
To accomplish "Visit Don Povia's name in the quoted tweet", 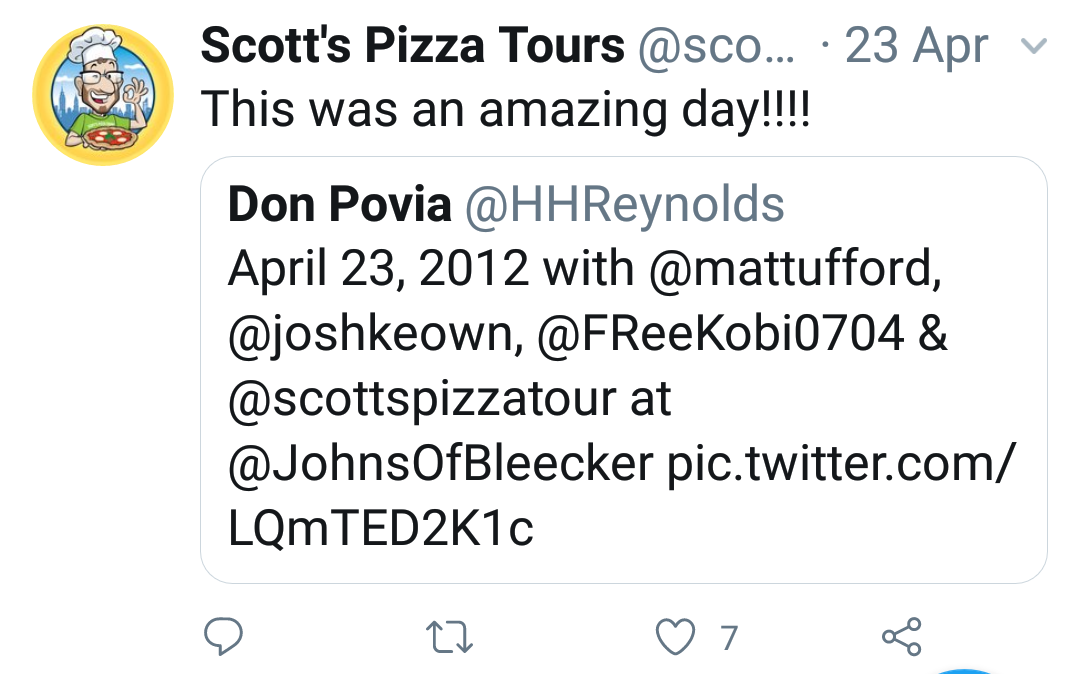I will pos(339,205).
